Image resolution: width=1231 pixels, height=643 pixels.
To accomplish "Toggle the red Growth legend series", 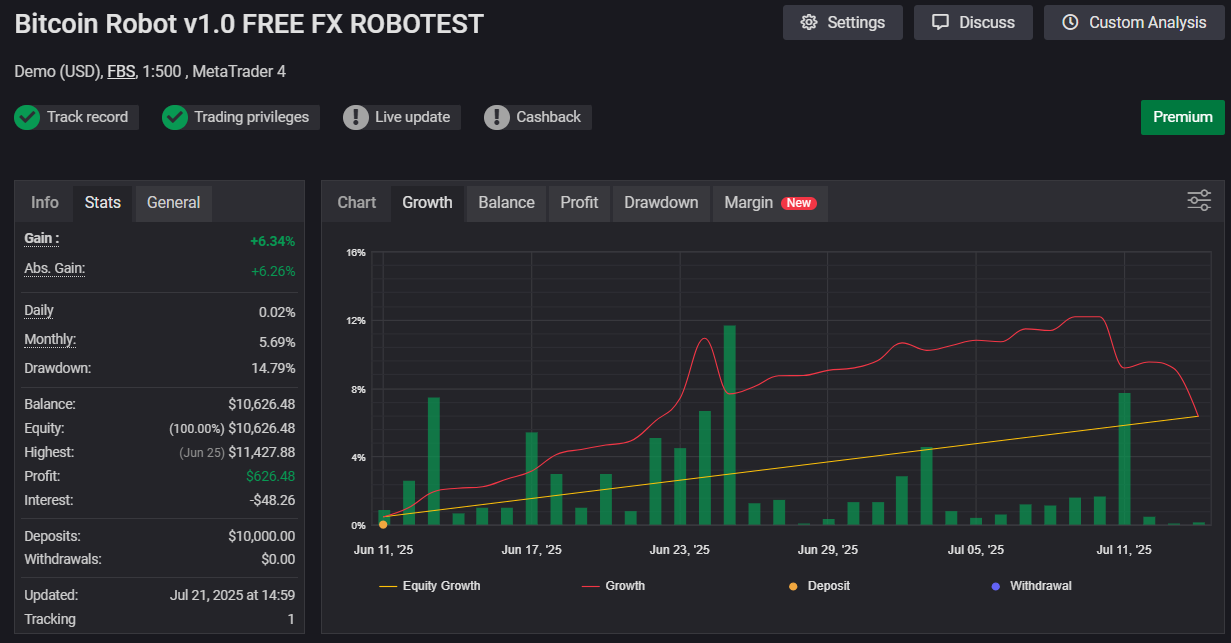I will pos(614,586).
